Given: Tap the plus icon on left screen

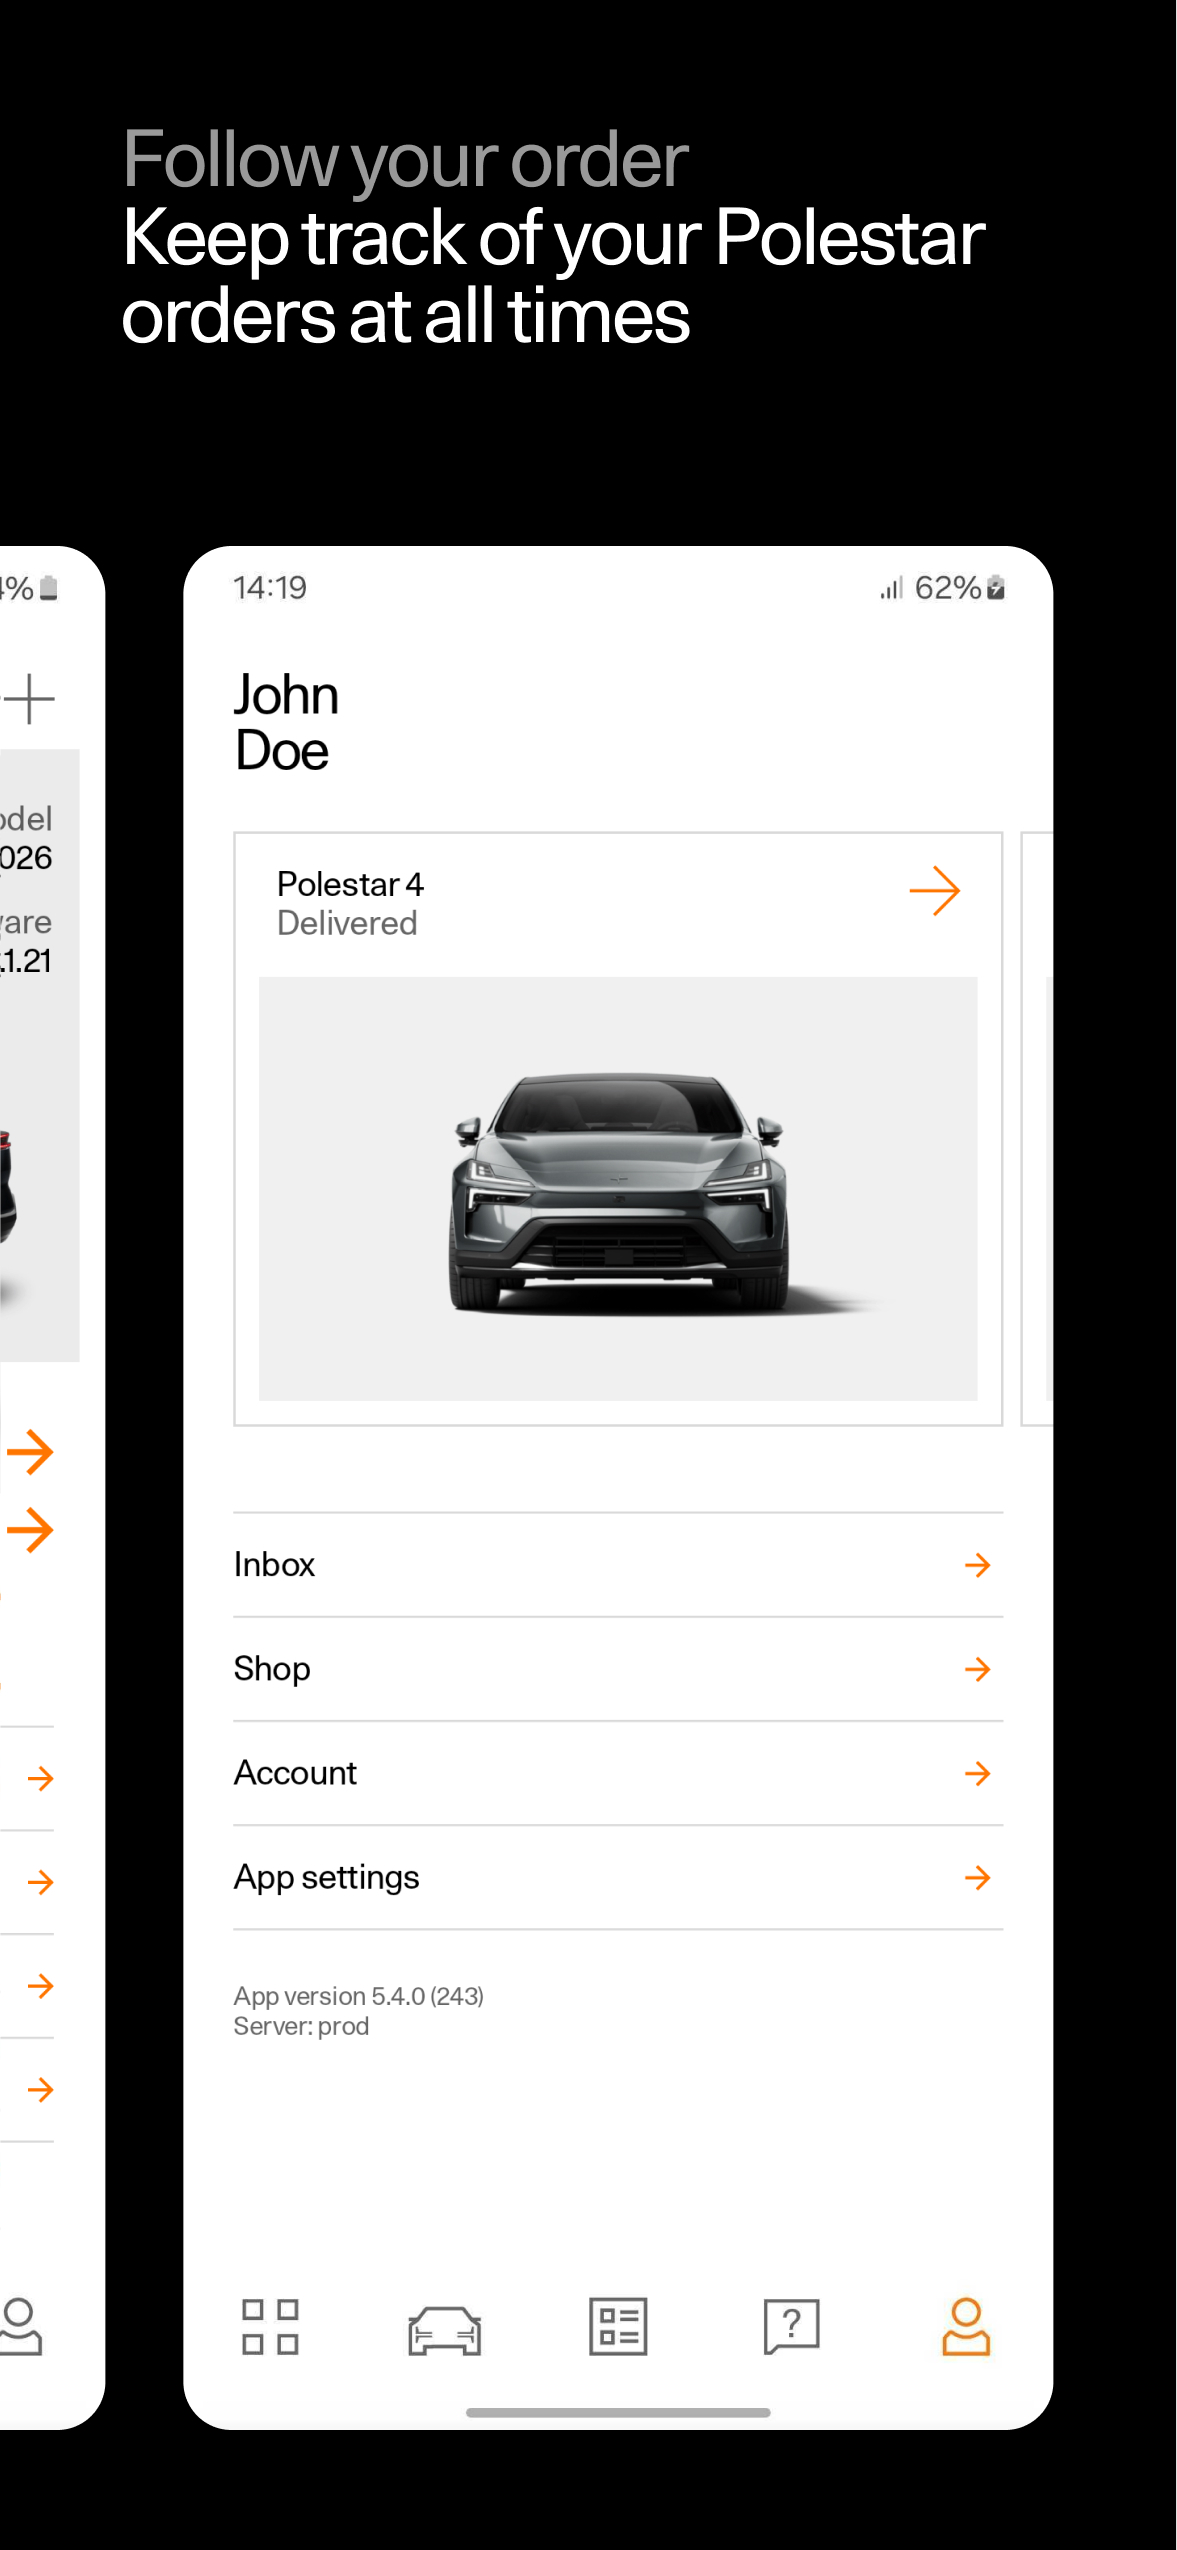Looking at the screenshot, I should pos(29,698).
